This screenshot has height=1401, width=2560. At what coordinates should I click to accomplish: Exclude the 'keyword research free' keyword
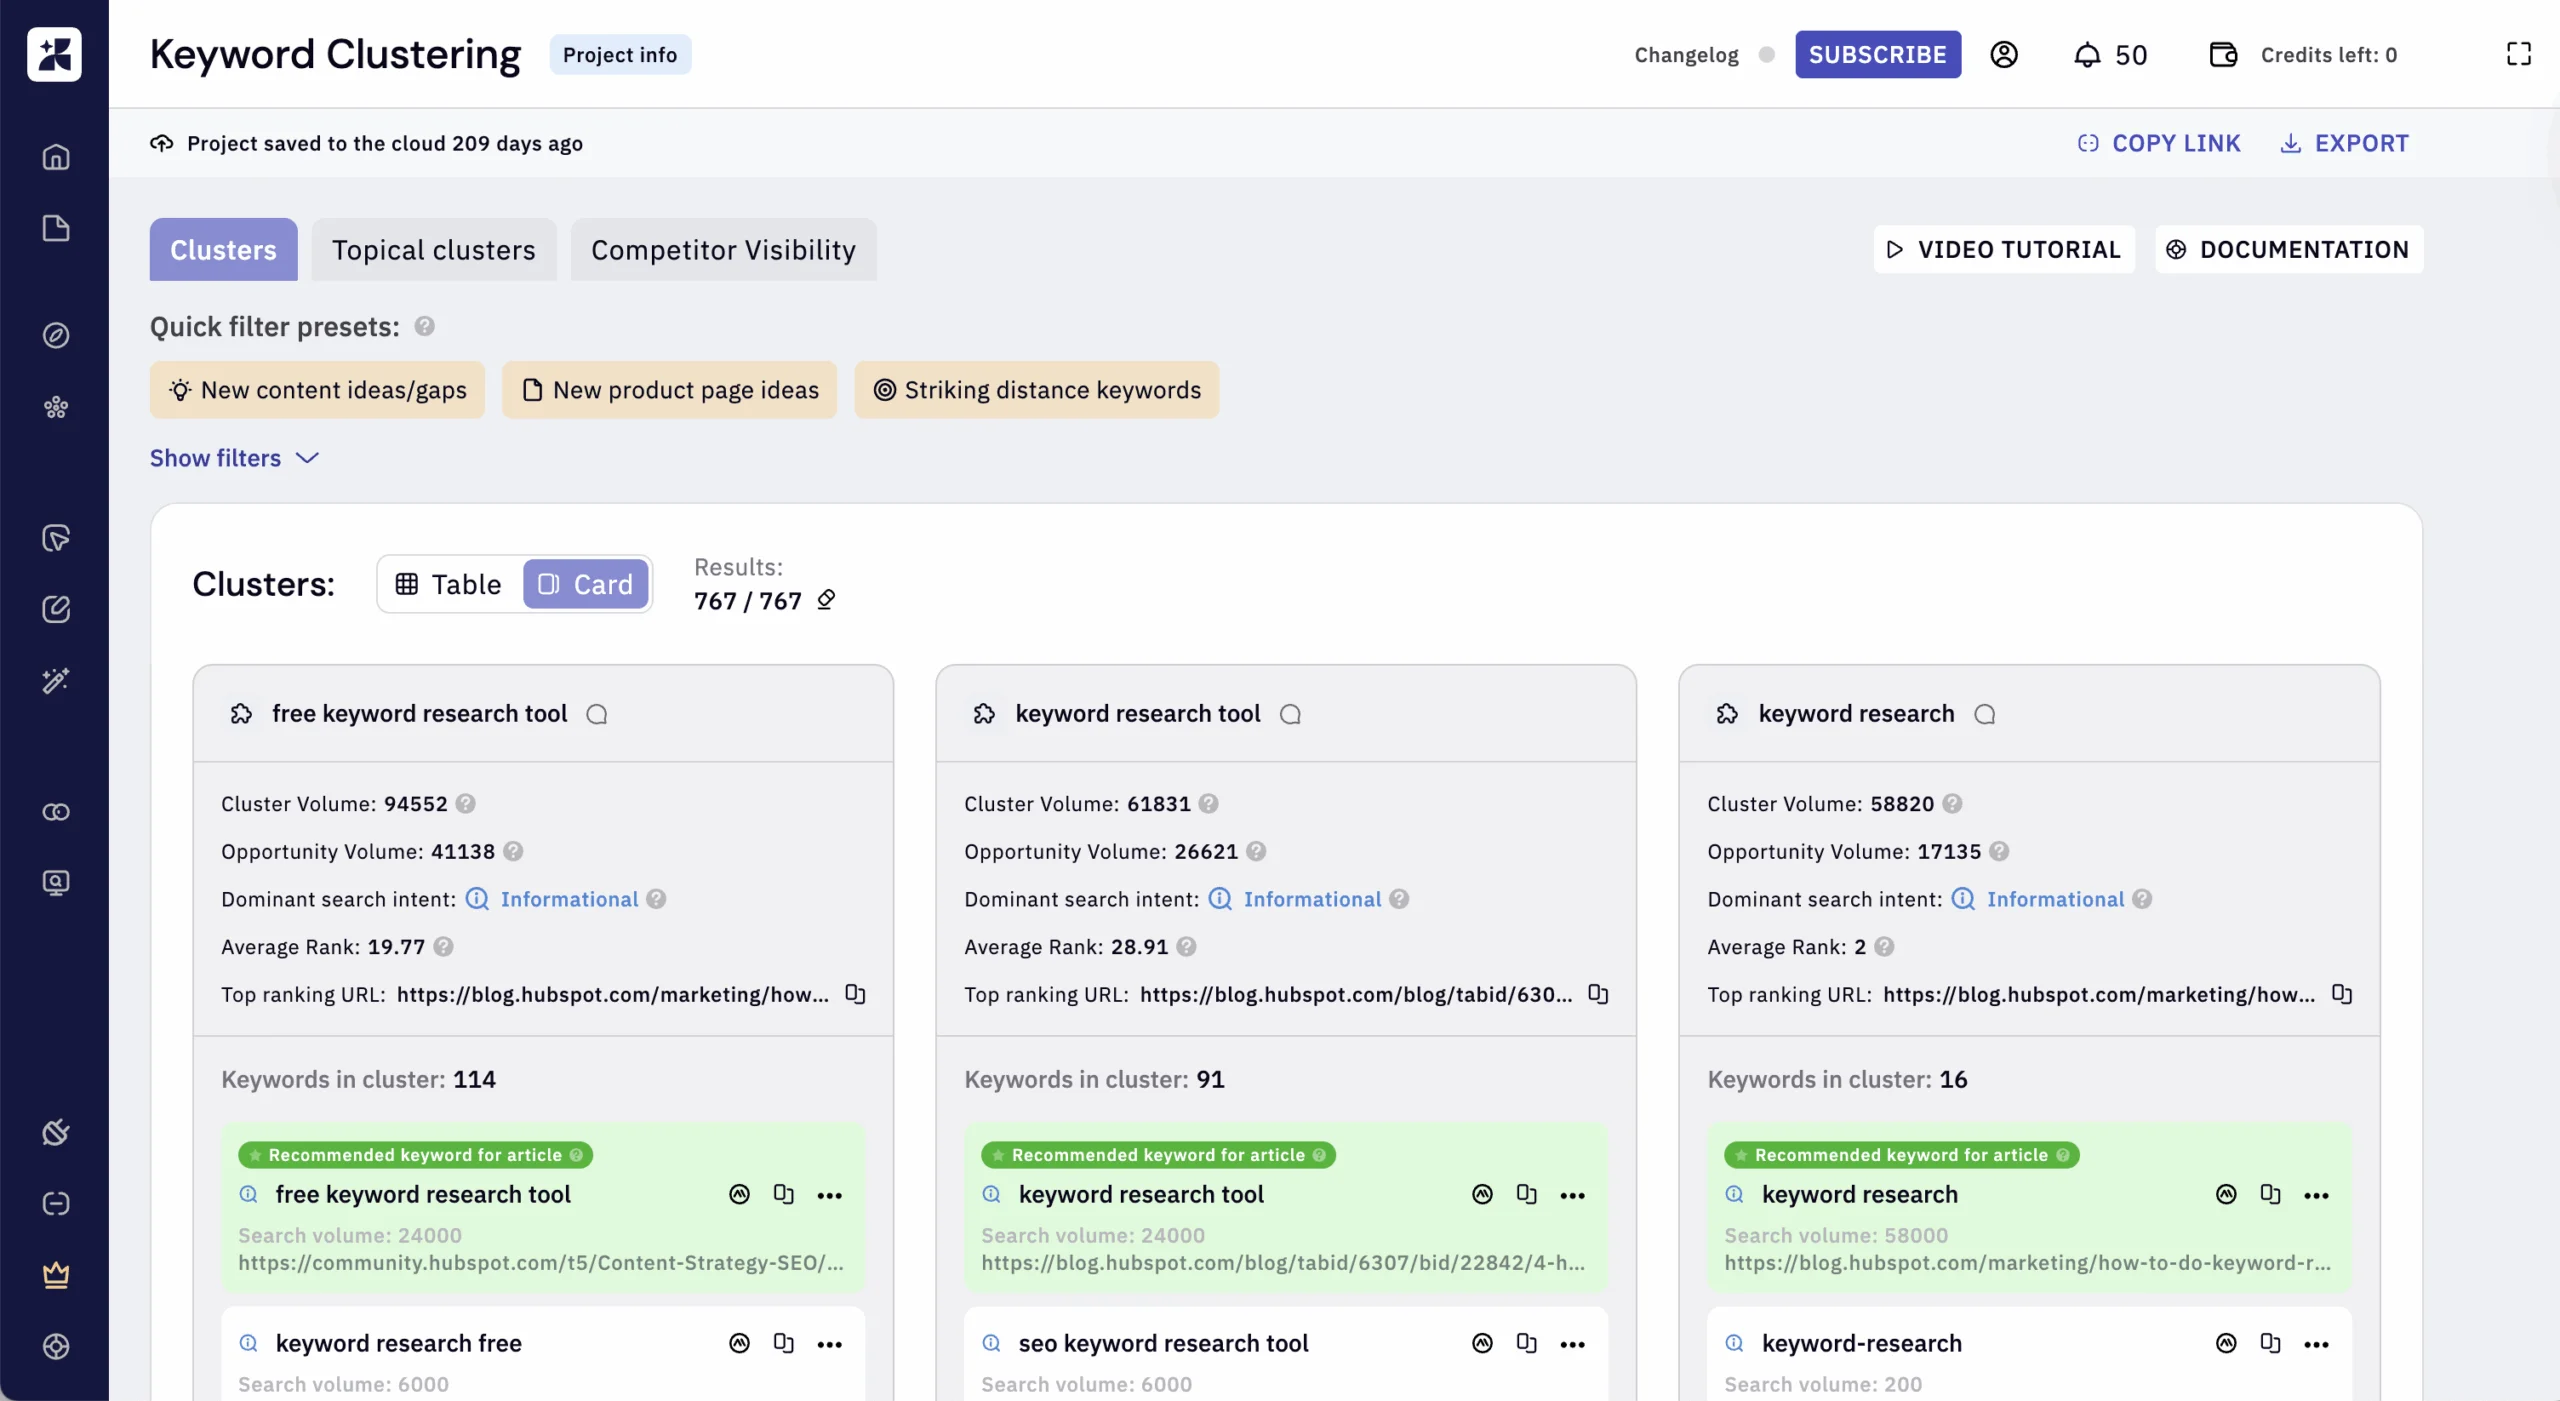pos(738,1343)
